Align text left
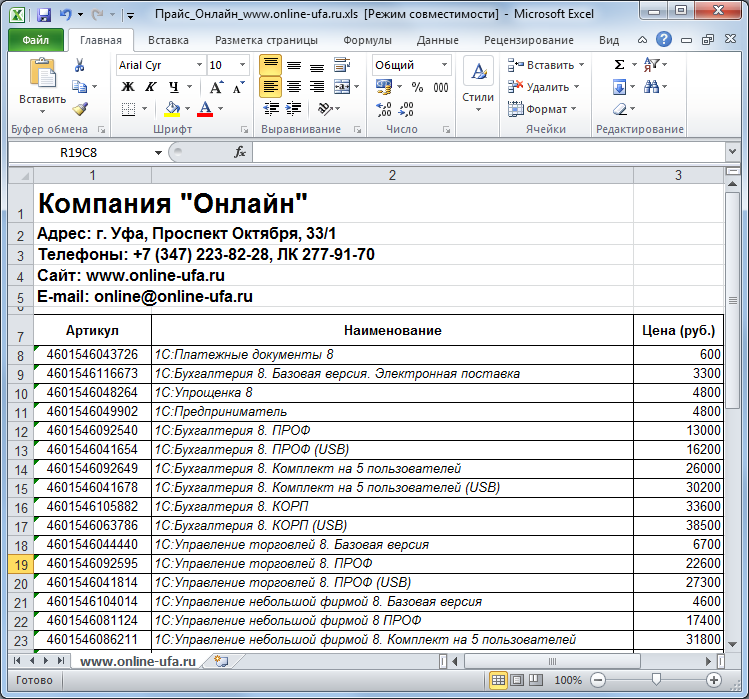749x699 pixels. [x=270, y=86]
